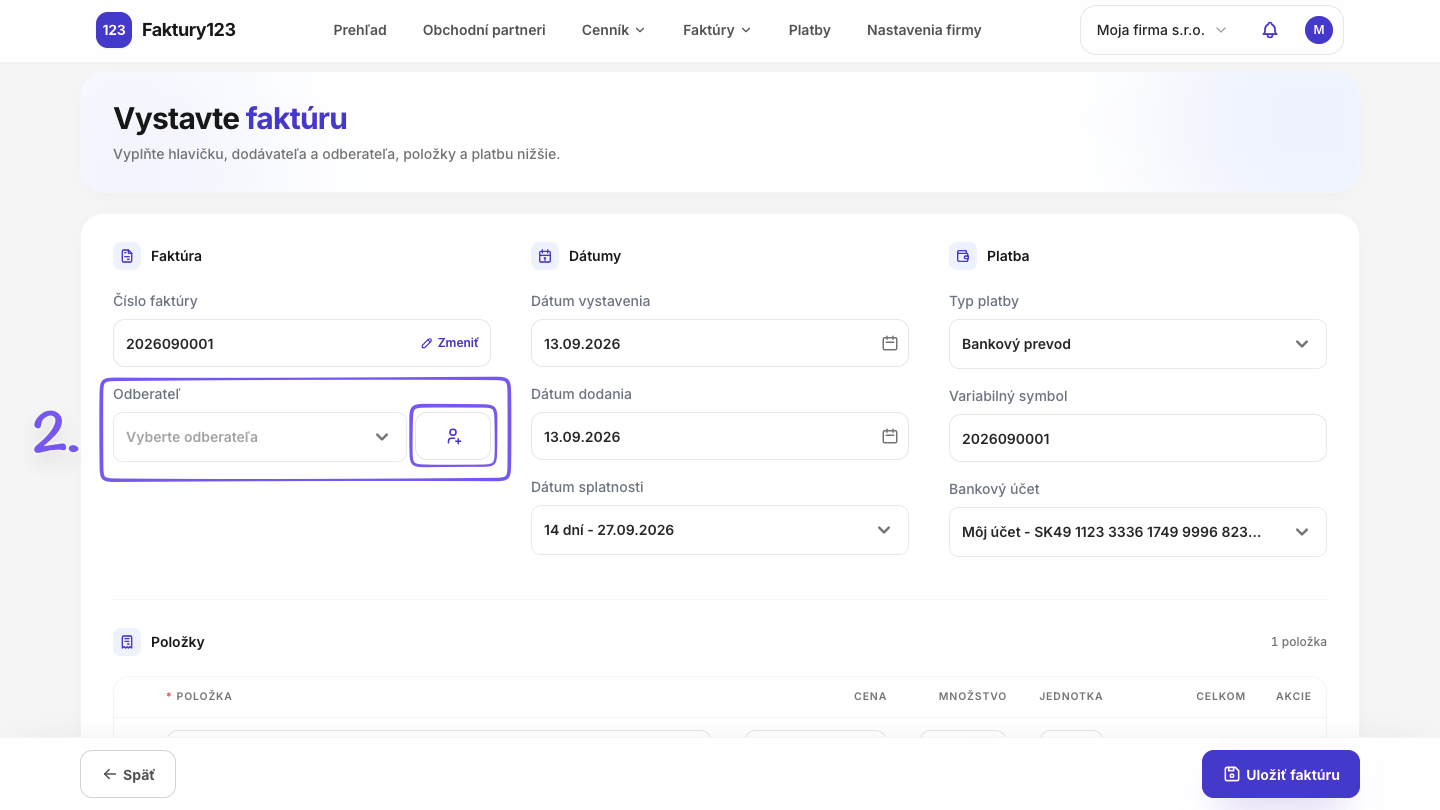Click the Položky section icon
This screenshot has height=810, width=1440.
[x=127, y=642]
